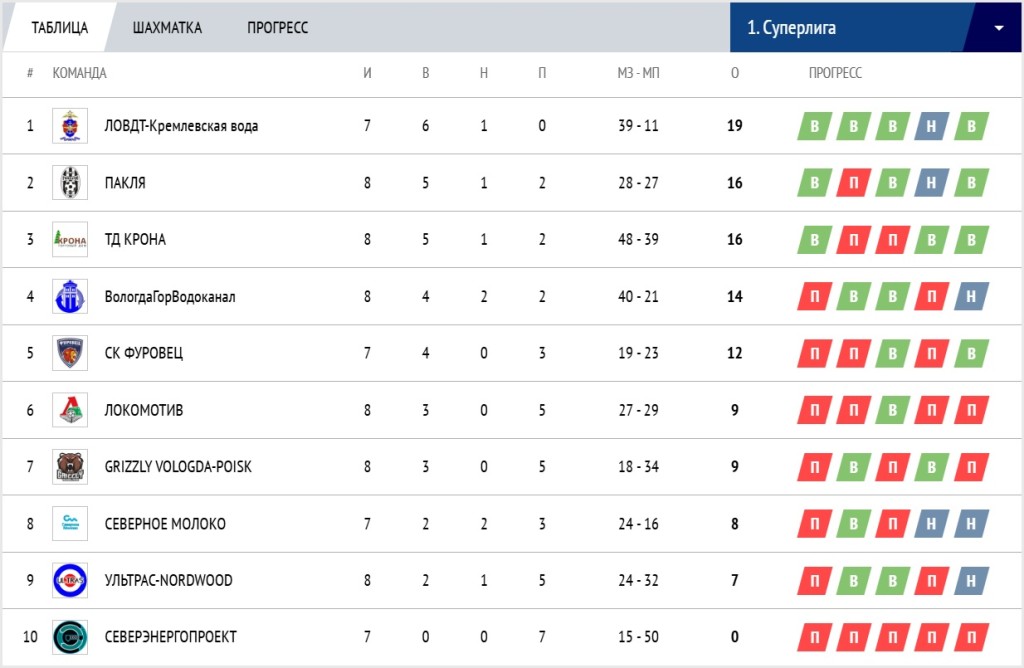Click the УЛЬТРАС-NORDWOOD team logo
This screenshot has width=1024, height=668.
point(70,580)
